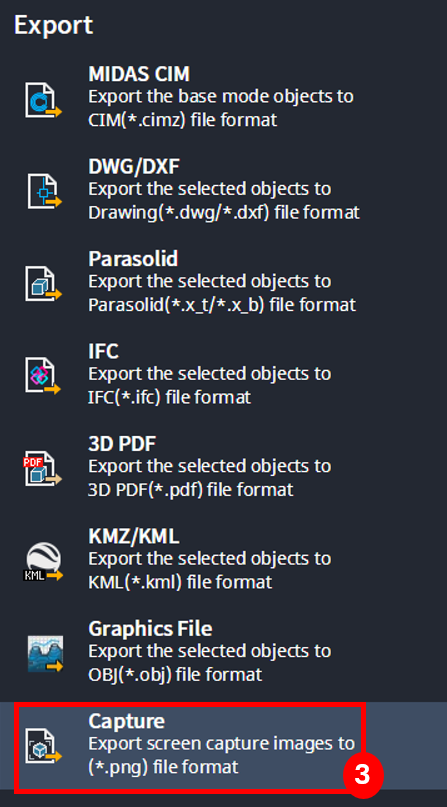447x807 pixels.
Task: Click the Graphics File terrain icon
Action: tap(45, 654)
